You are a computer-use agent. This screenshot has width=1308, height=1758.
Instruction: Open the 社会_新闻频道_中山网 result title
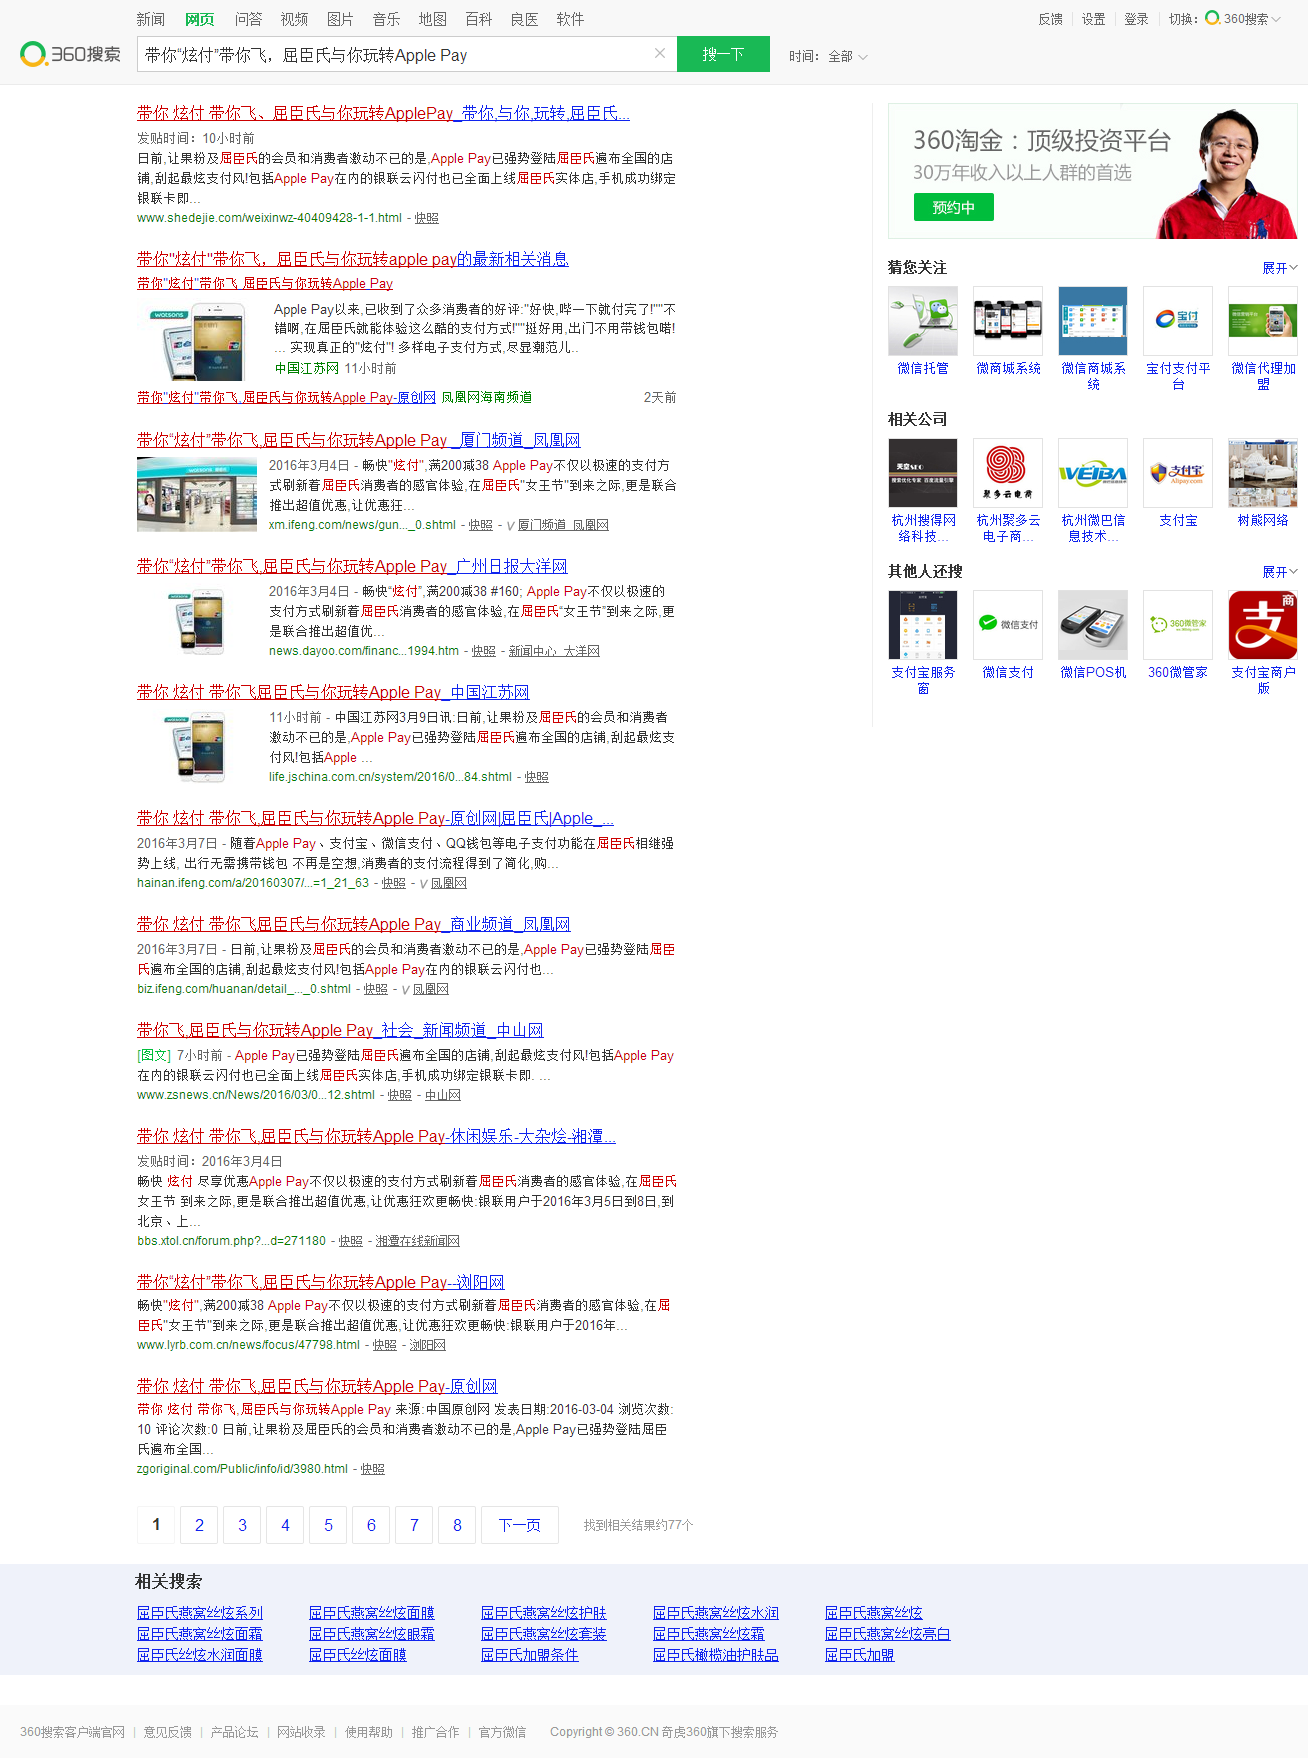pos(340,1030)
